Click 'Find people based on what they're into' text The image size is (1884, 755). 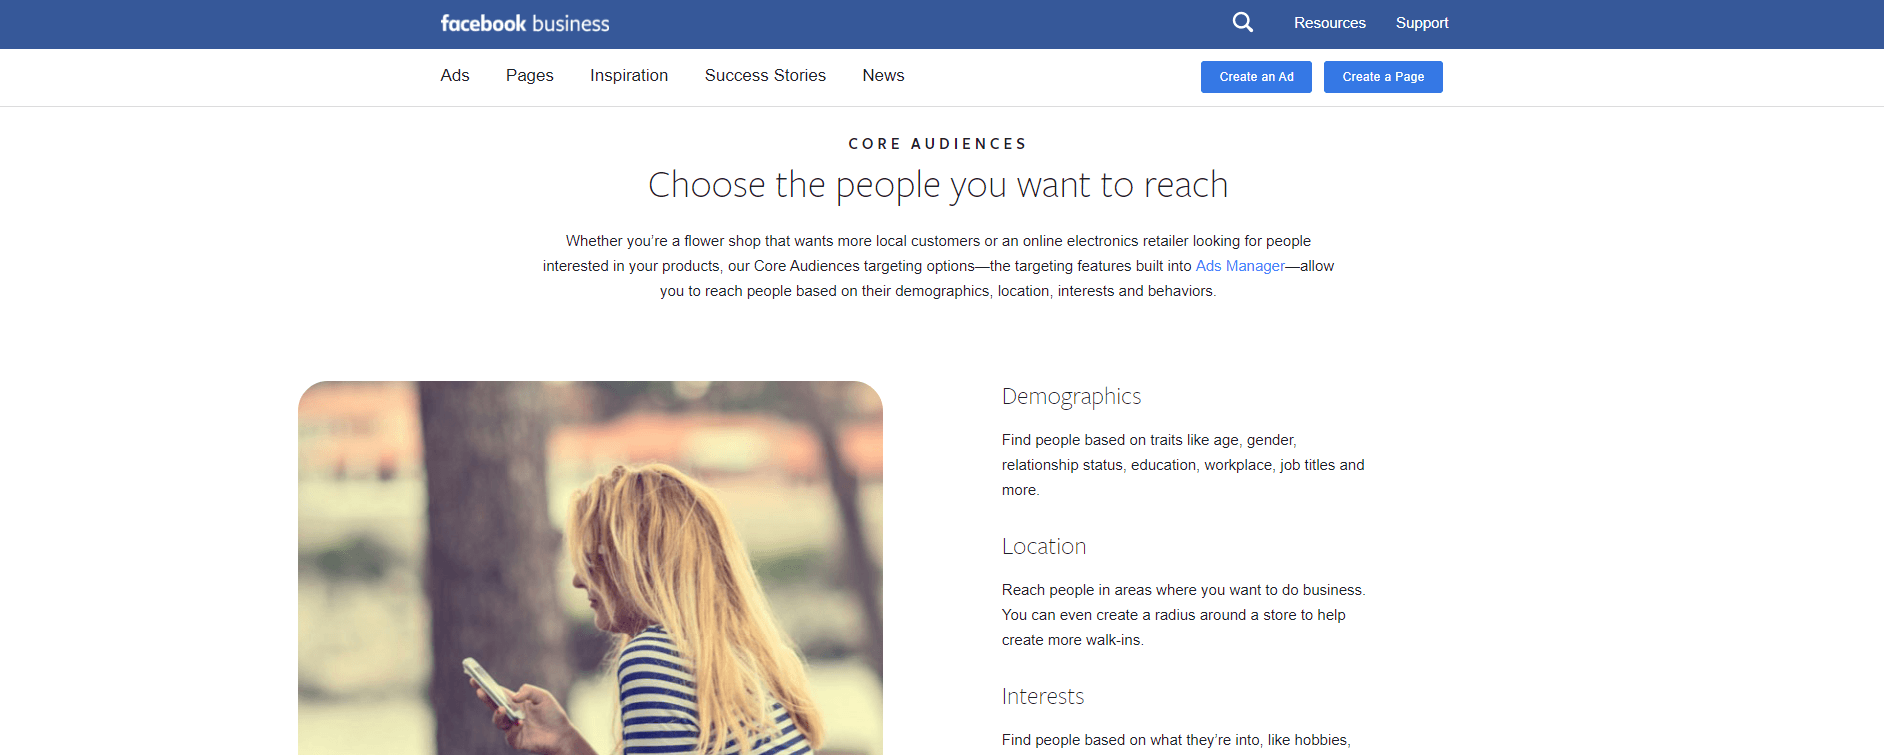pyautogui.click(x=1176, y=741)
